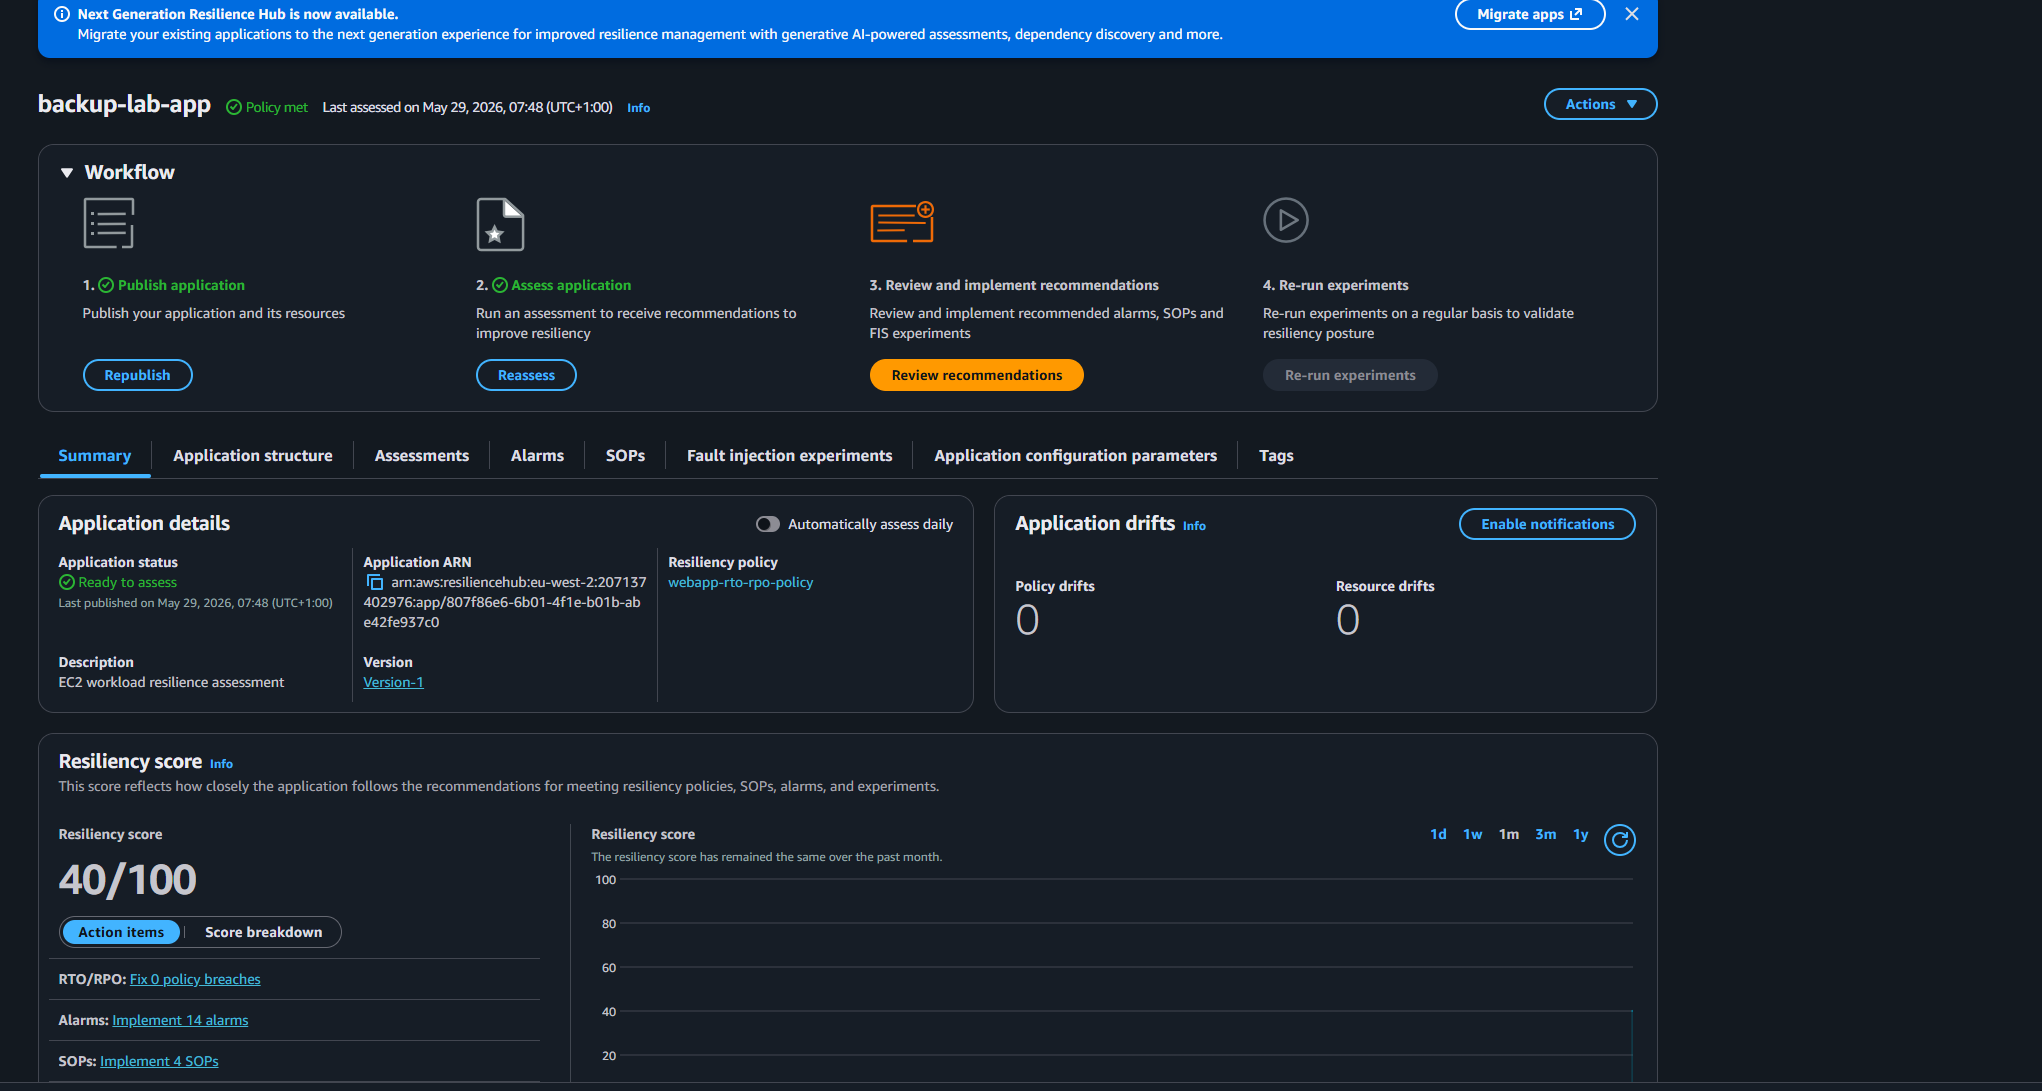Click the 40/100 resiliency score value
Image resolution: width=2042 pixels, height=1091 pixels.
[127, 880]
